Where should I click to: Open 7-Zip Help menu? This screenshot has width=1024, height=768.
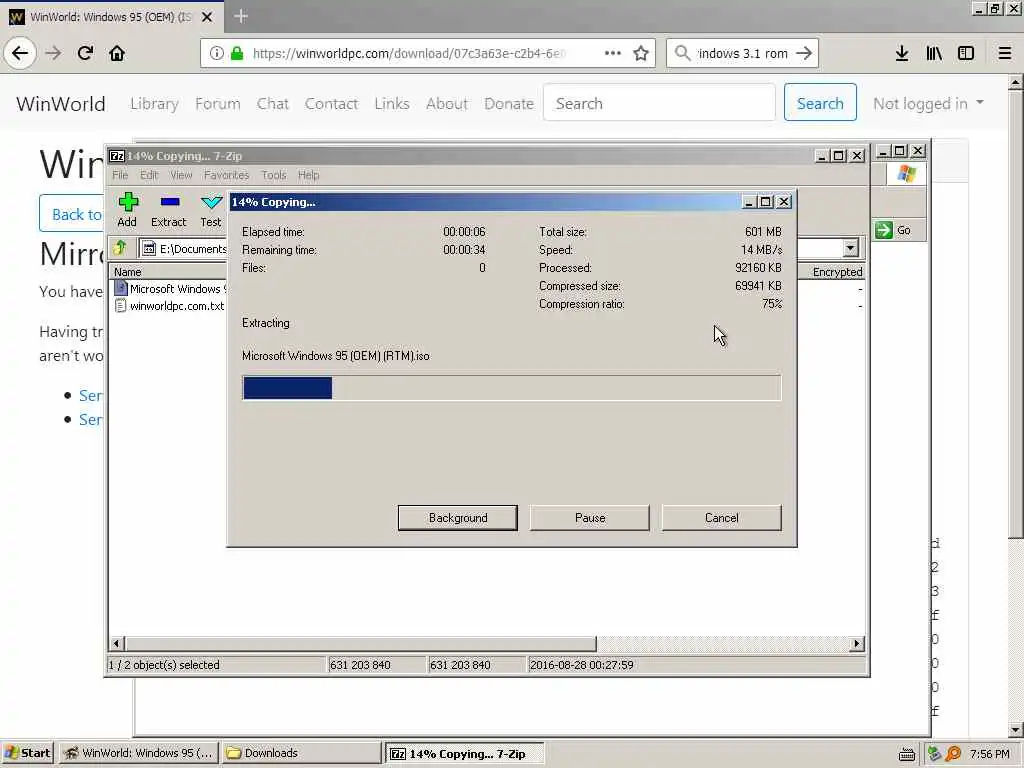point(308,175)
